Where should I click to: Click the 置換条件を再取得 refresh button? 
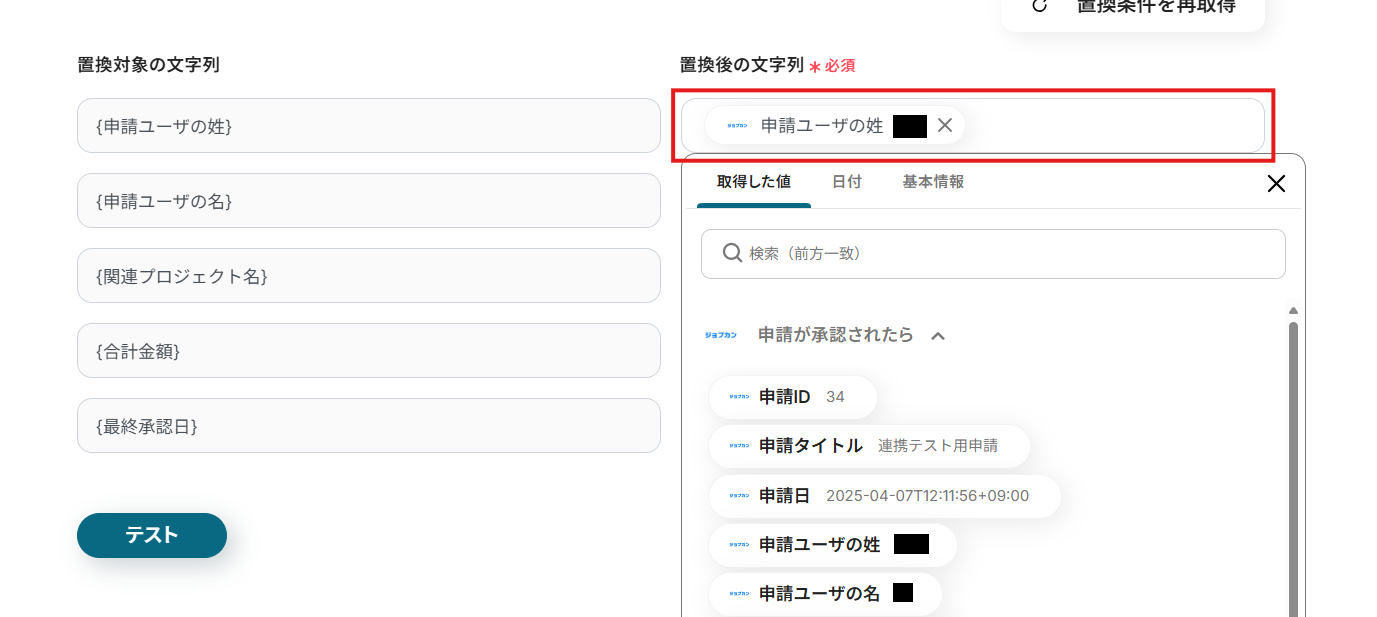[x=1133, y=8]
